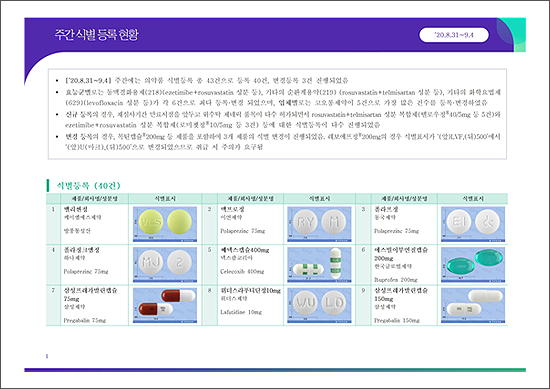Select the blank yellow tablet in row 1
Viewport: 550px width, 389px height.
click(x=179, y=221)
